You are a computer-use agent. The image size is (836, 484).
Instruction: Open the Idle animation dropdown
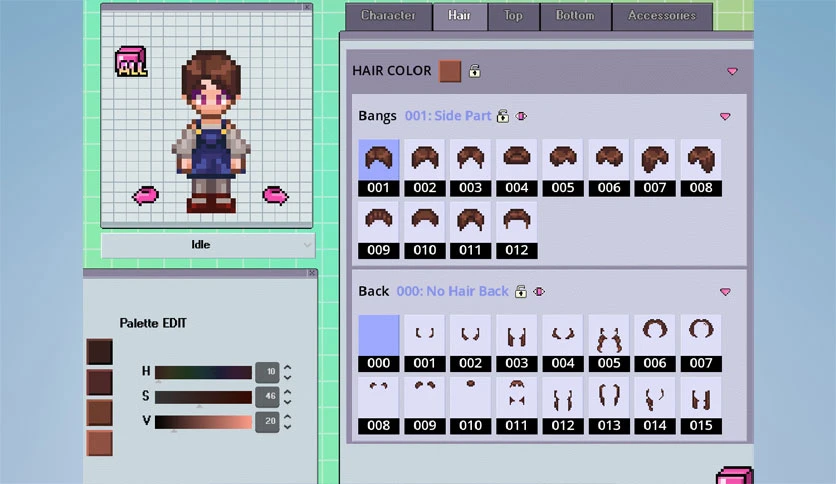click(x=207, y=245)
